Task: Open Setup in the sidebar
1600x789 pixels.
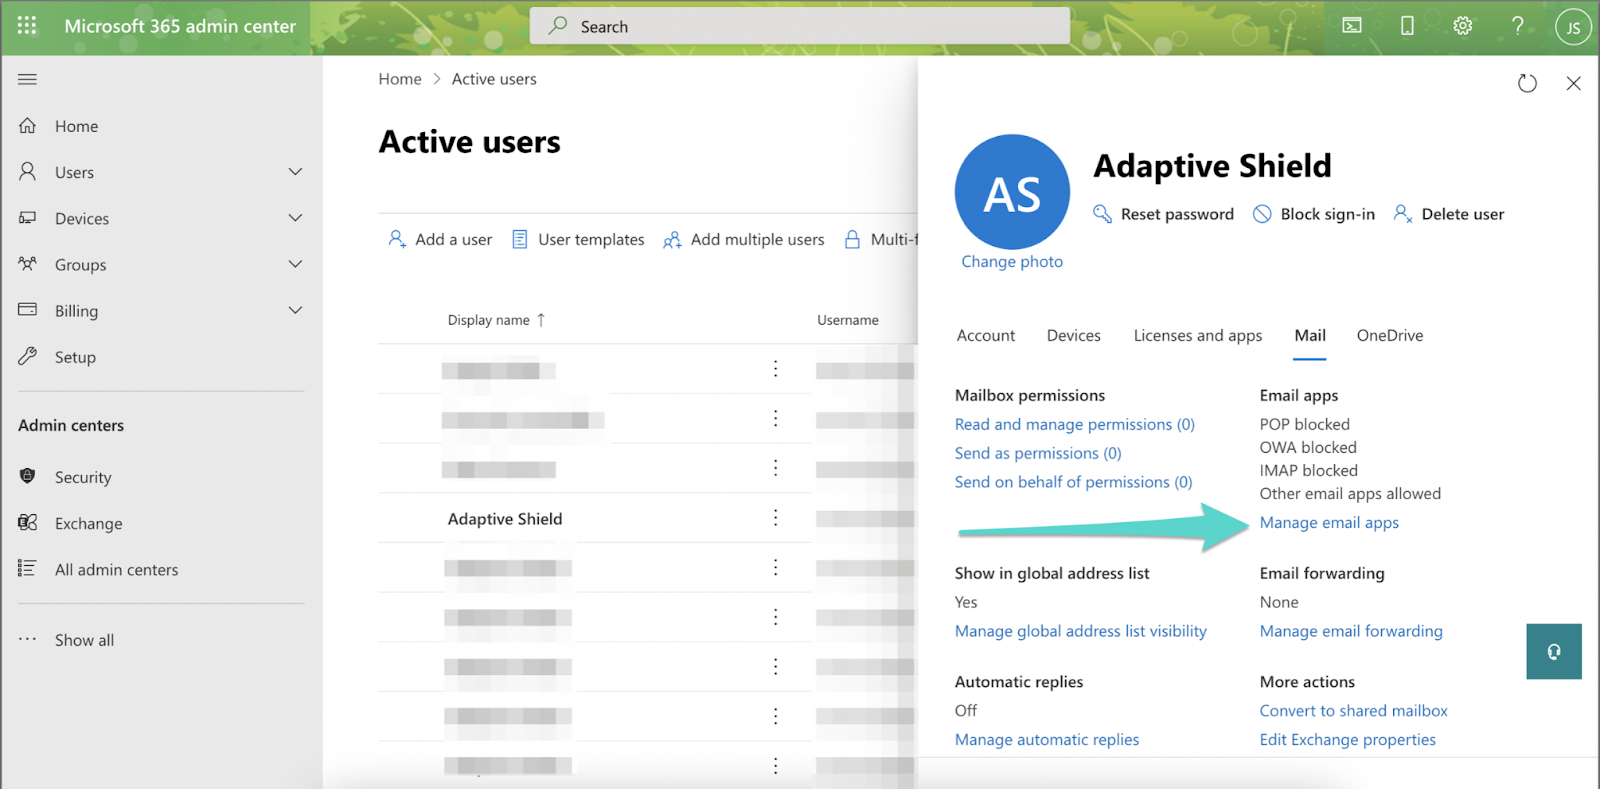Action: [75, 357]
